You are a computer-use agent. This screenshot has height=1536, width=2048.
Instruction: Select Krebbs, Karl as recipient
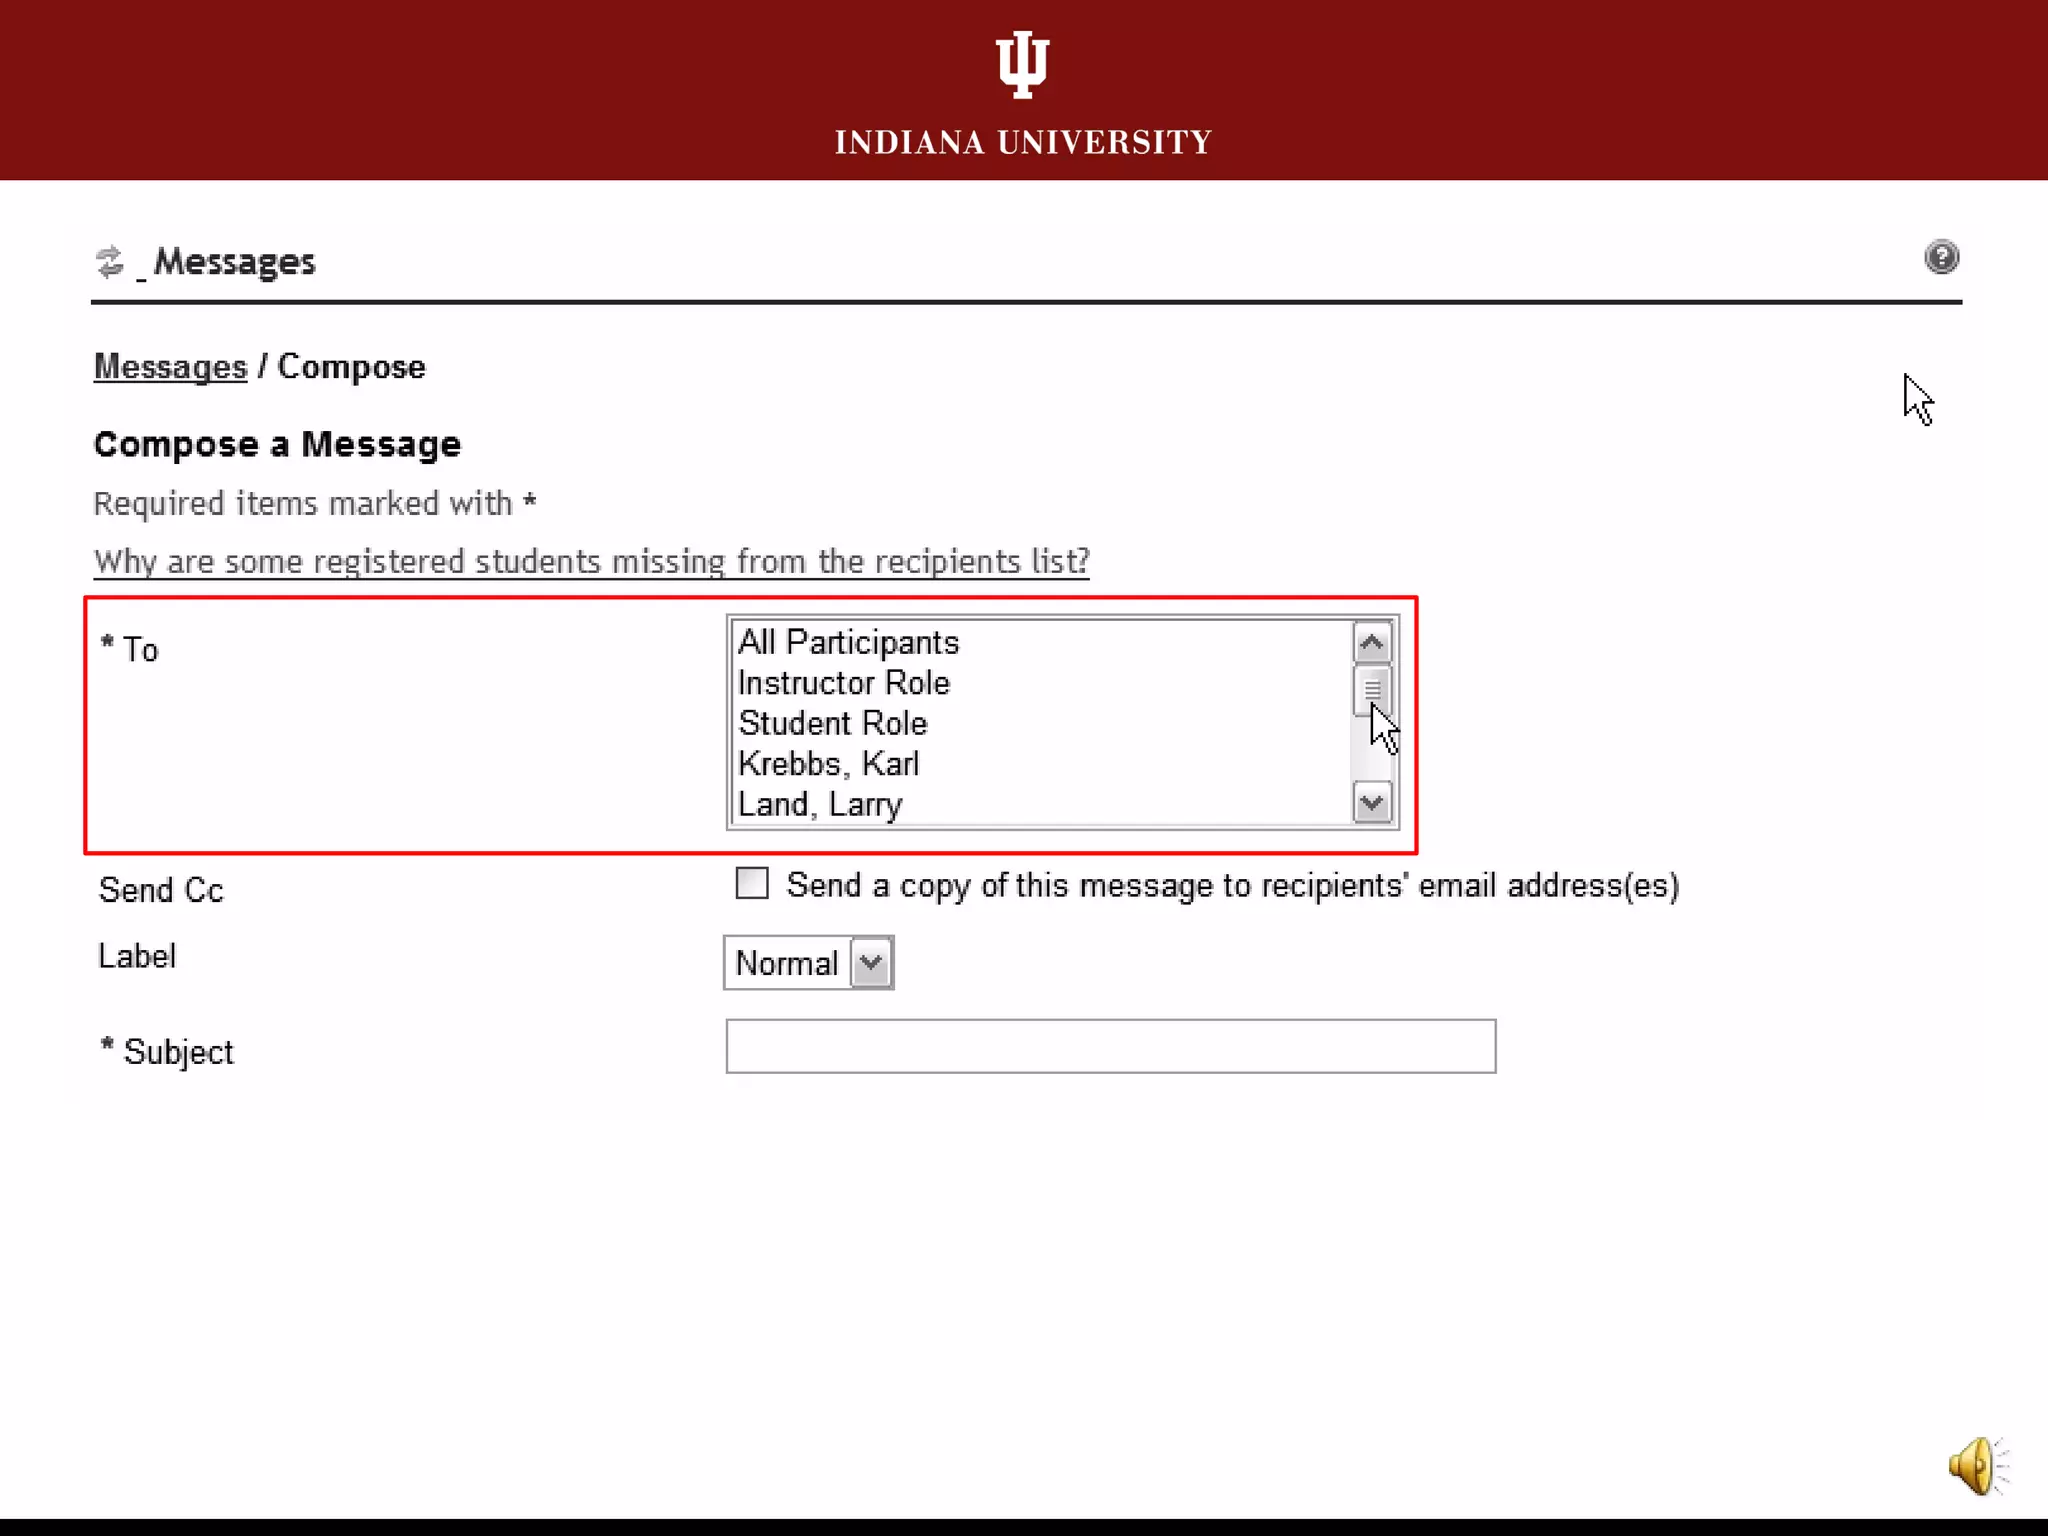coord(828,764)
